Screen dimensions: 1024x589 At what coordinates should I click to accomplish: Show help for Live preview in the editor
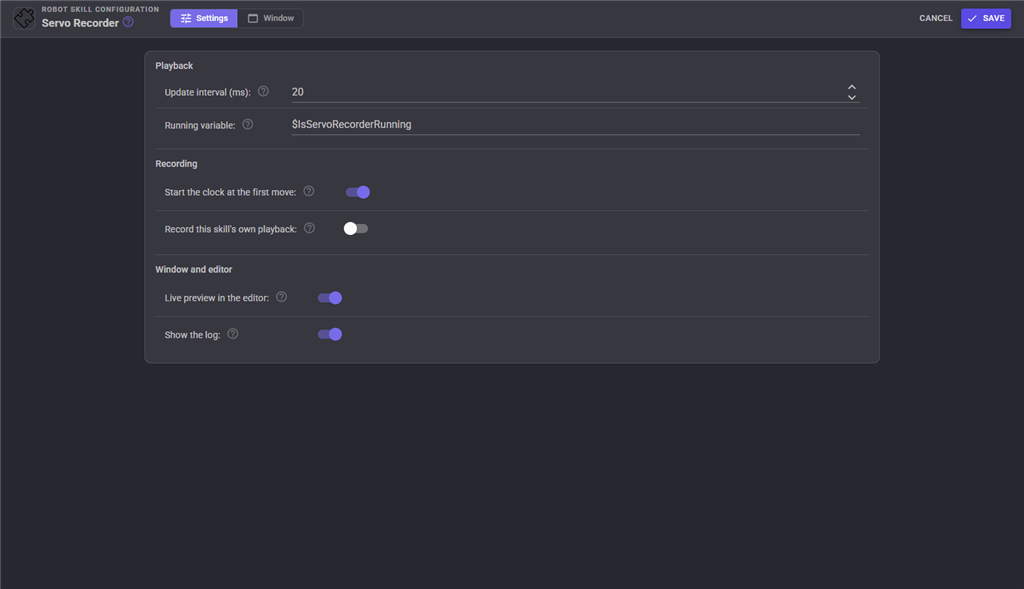[x=281, y=297]
